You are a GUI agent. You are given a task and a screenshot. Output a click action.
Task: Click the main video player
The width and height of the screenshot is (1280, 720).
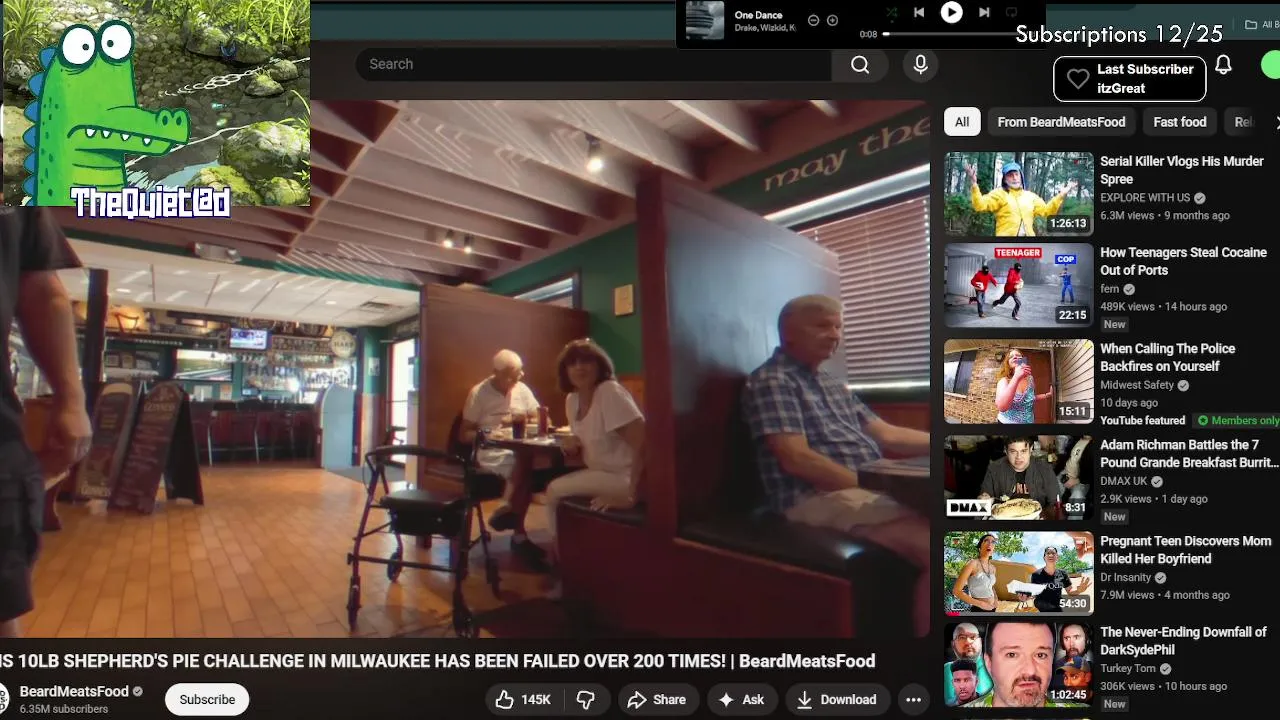(464, 368)
